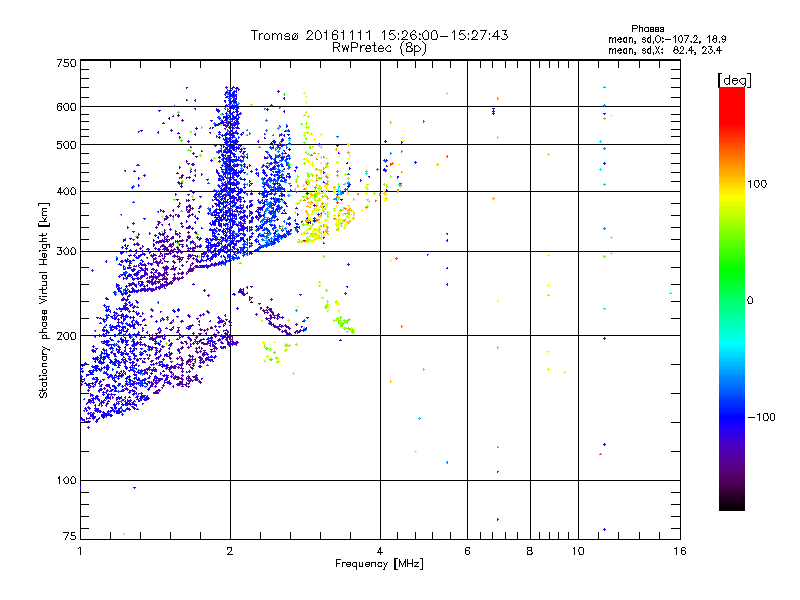
Task: Click the x-axis tick label '16'
Action: coord(680,551)
